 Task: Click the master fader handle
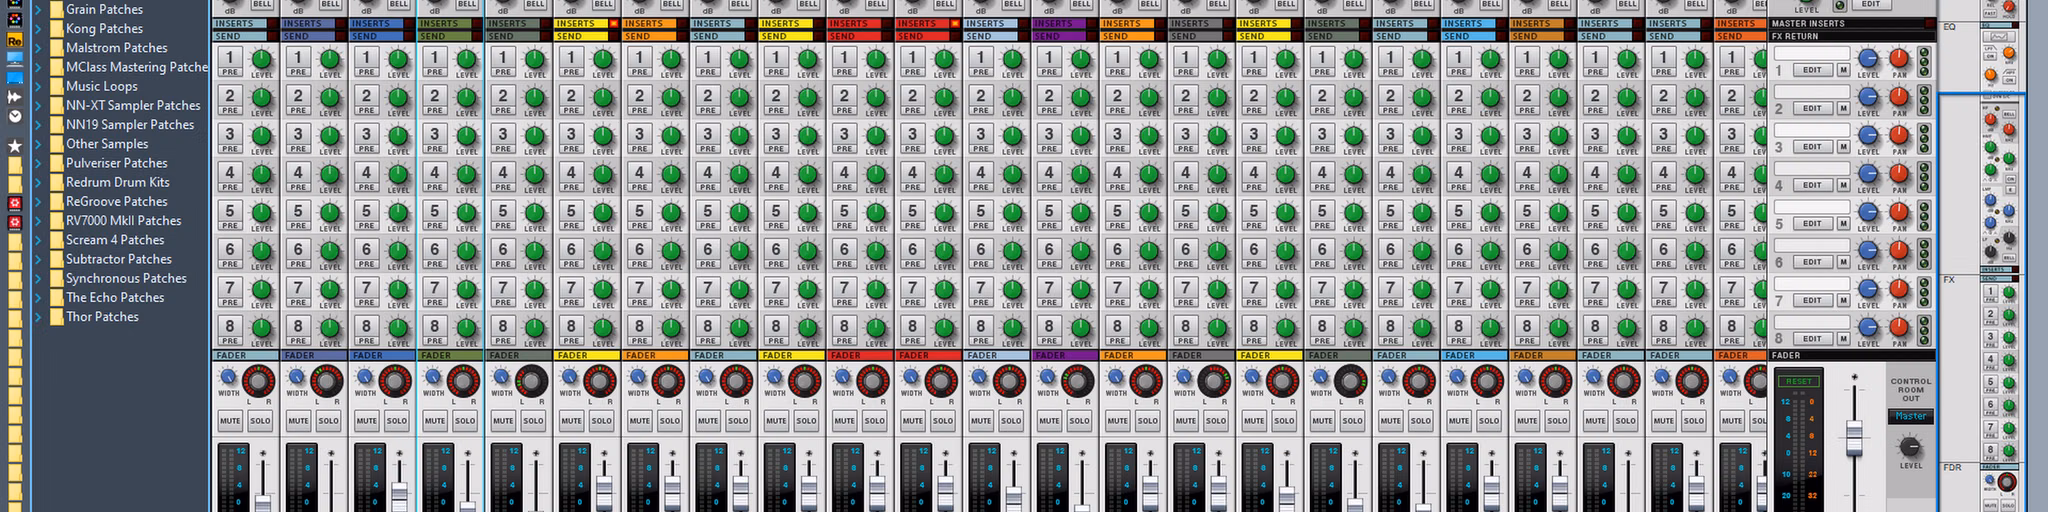(1855, 437)
